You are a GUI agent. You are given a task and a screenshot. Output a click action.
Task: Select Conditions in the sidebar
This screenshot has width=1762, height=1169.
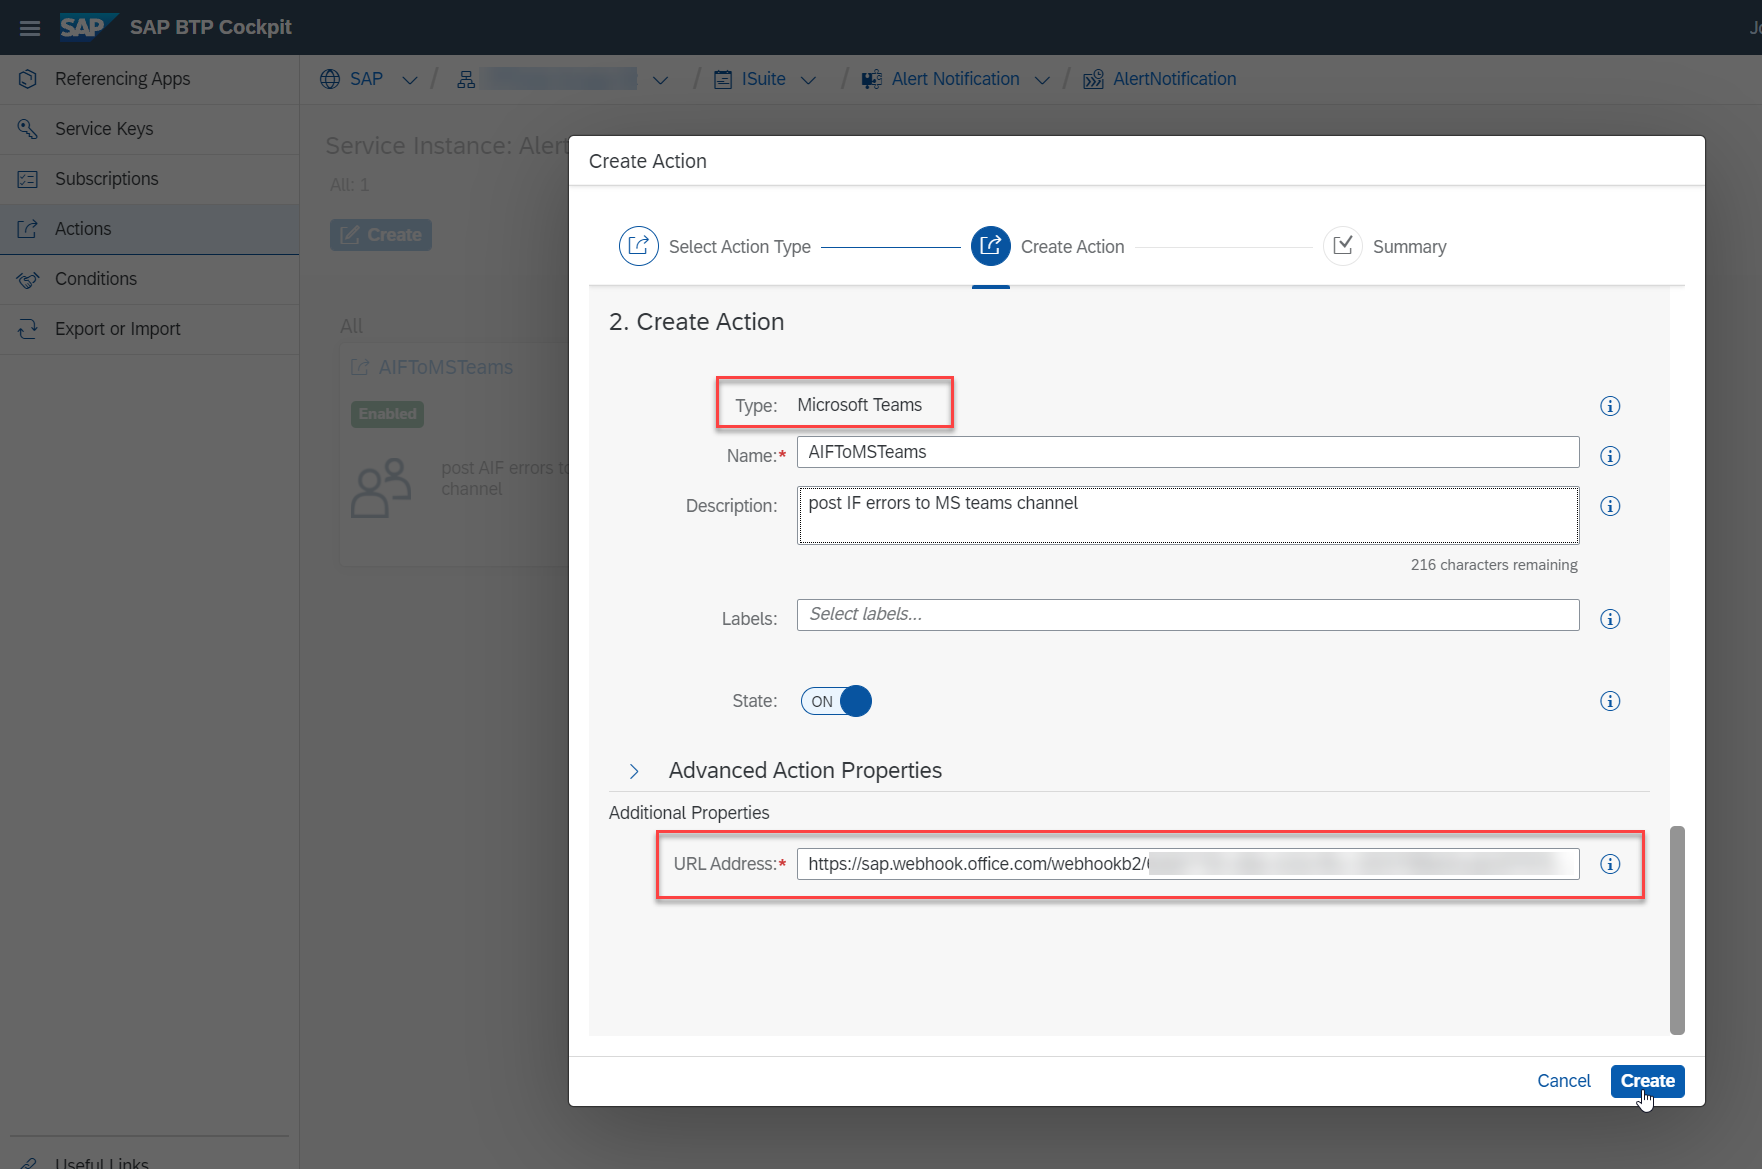coord(95,278)
